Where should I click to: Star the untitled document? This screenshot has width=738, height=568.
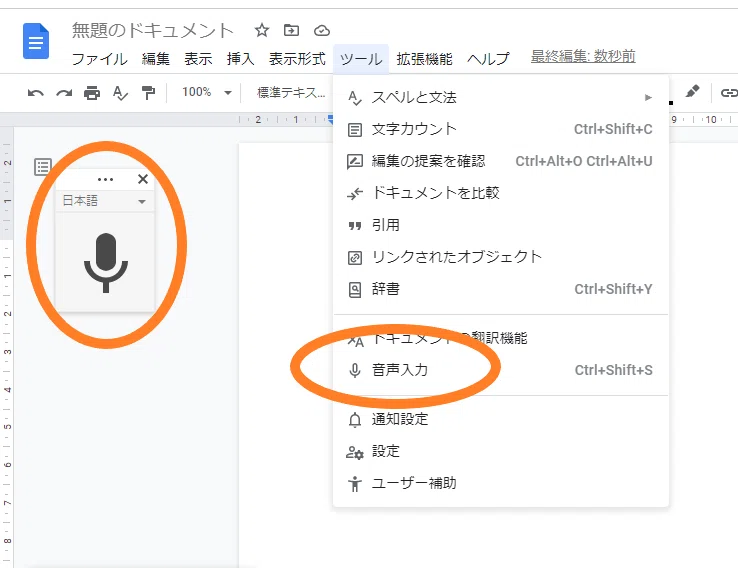point(262,31)
